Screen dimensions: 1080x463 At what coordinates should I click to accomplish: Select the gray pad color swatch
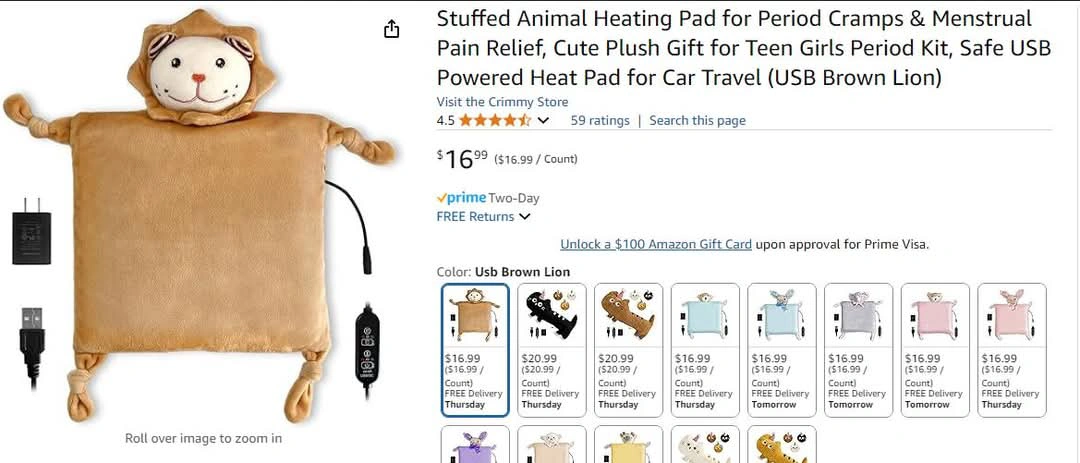click(858, 350)
